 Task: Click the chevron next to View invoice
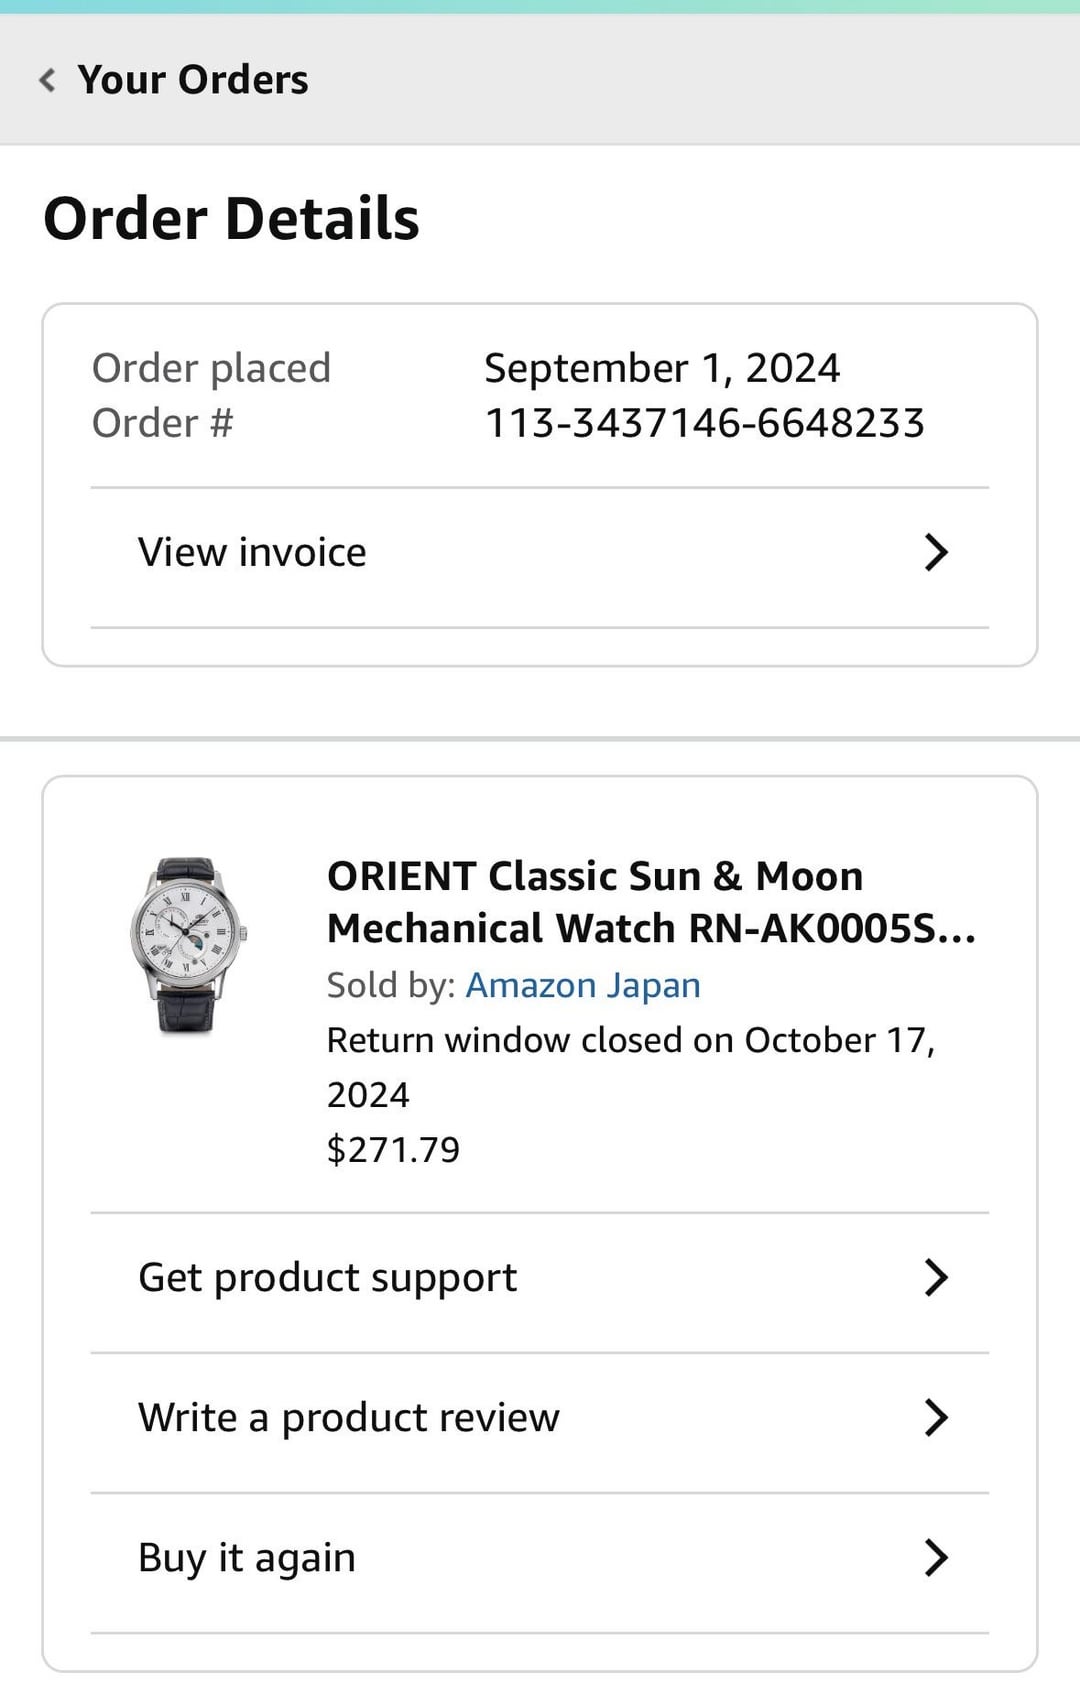pyautogui.click(x=935, y=553)
